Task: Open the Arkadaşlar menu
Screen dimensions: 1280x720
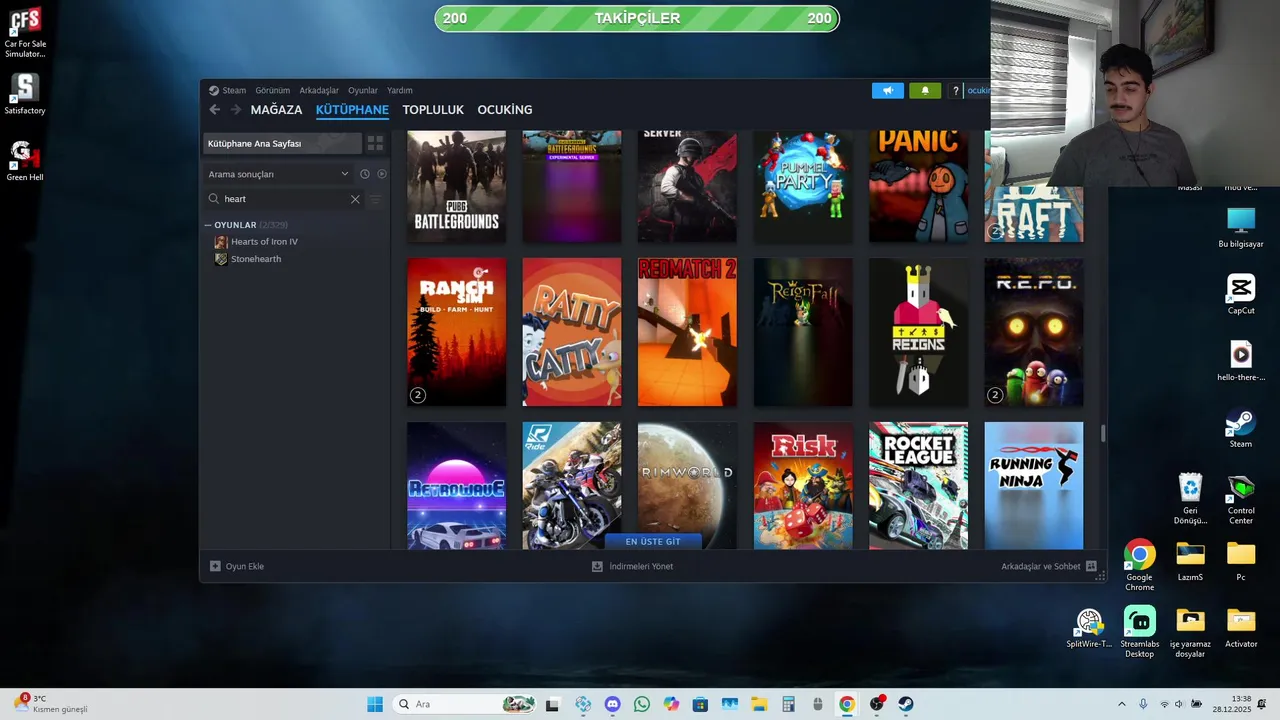Action: pyautogui.click(x=319, y=90)
